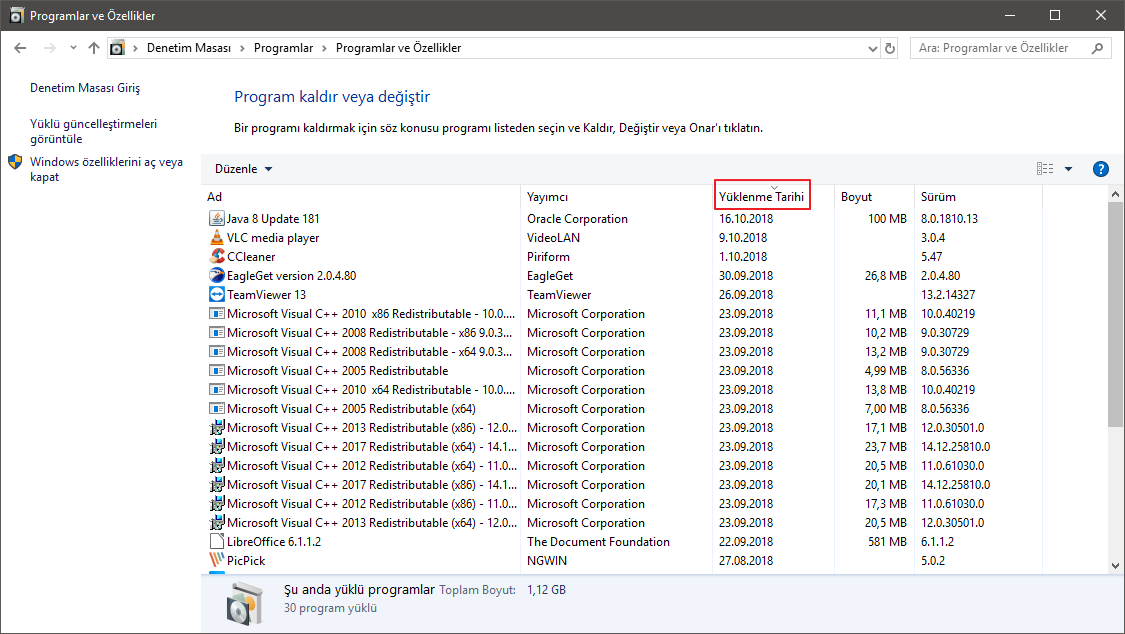Screen dimensions: 1125x634
Task: Click the TeamViewer 13 icon
Action: pyautogui.click(x=216, y=294)
